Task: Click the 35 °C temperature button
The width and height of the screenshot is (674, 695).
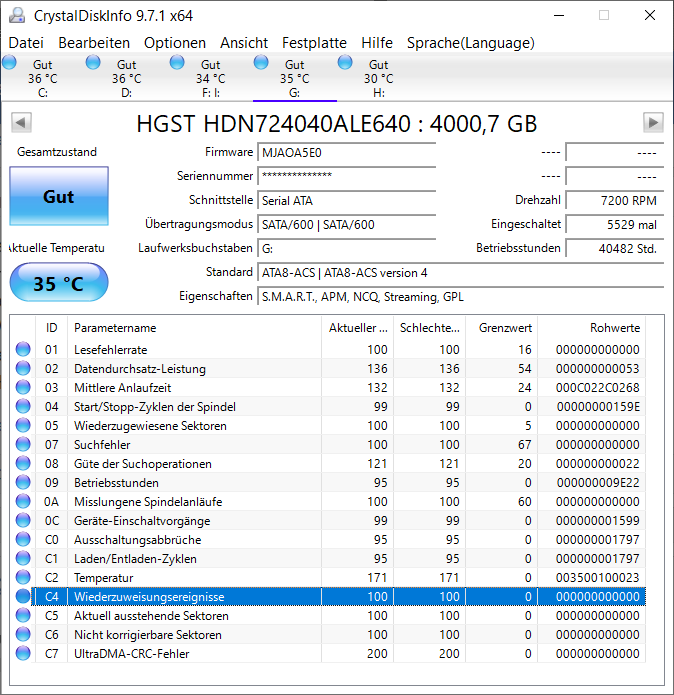Action: pos(59,283)
